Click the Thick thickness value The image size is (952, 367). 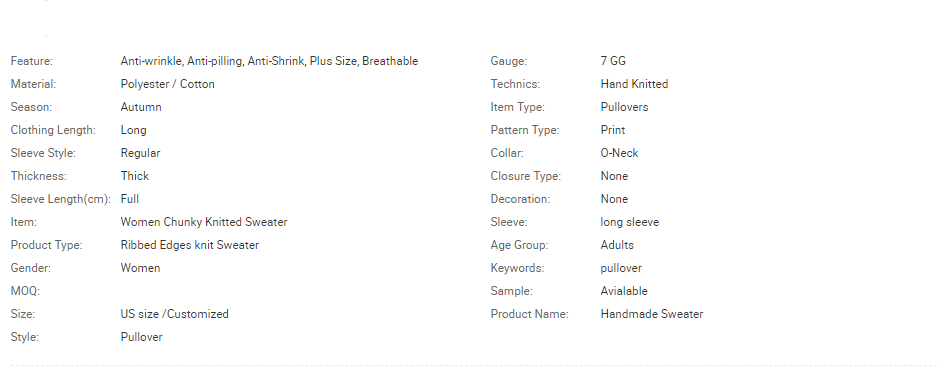click(135, 176)
